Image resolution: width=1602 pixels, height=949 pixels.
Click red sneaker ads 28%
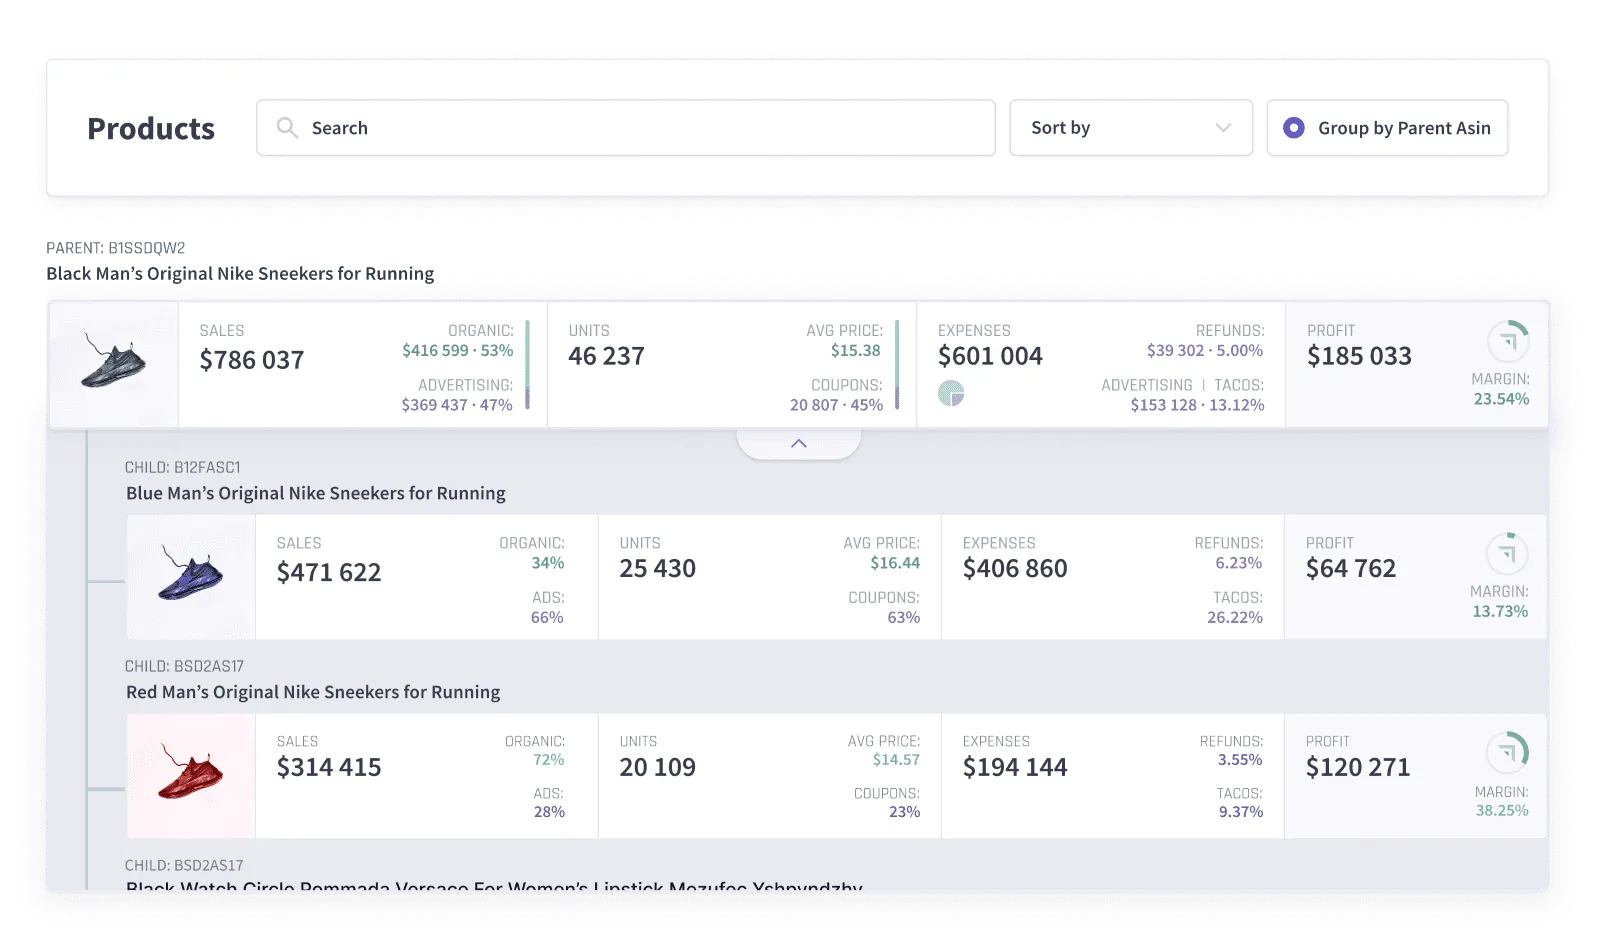click(x=549, y=812)
